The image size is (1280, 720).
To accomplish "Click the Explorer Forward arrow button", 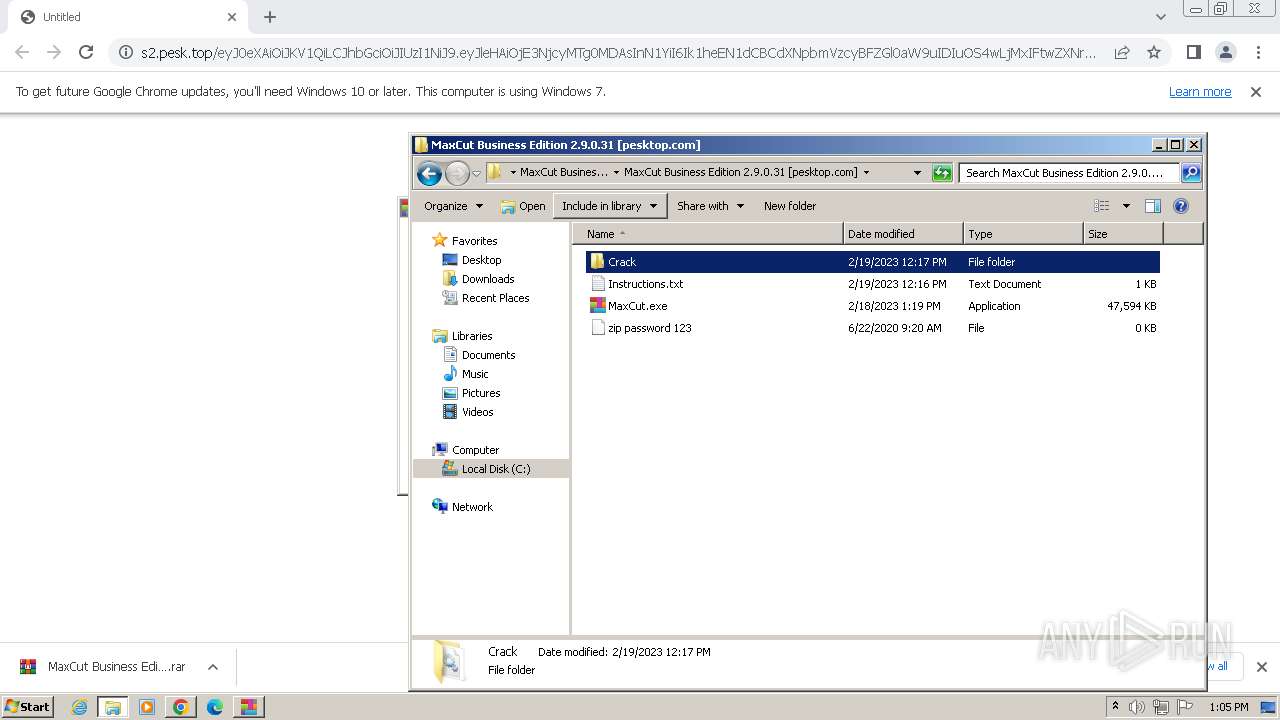I will click(457, 173).
